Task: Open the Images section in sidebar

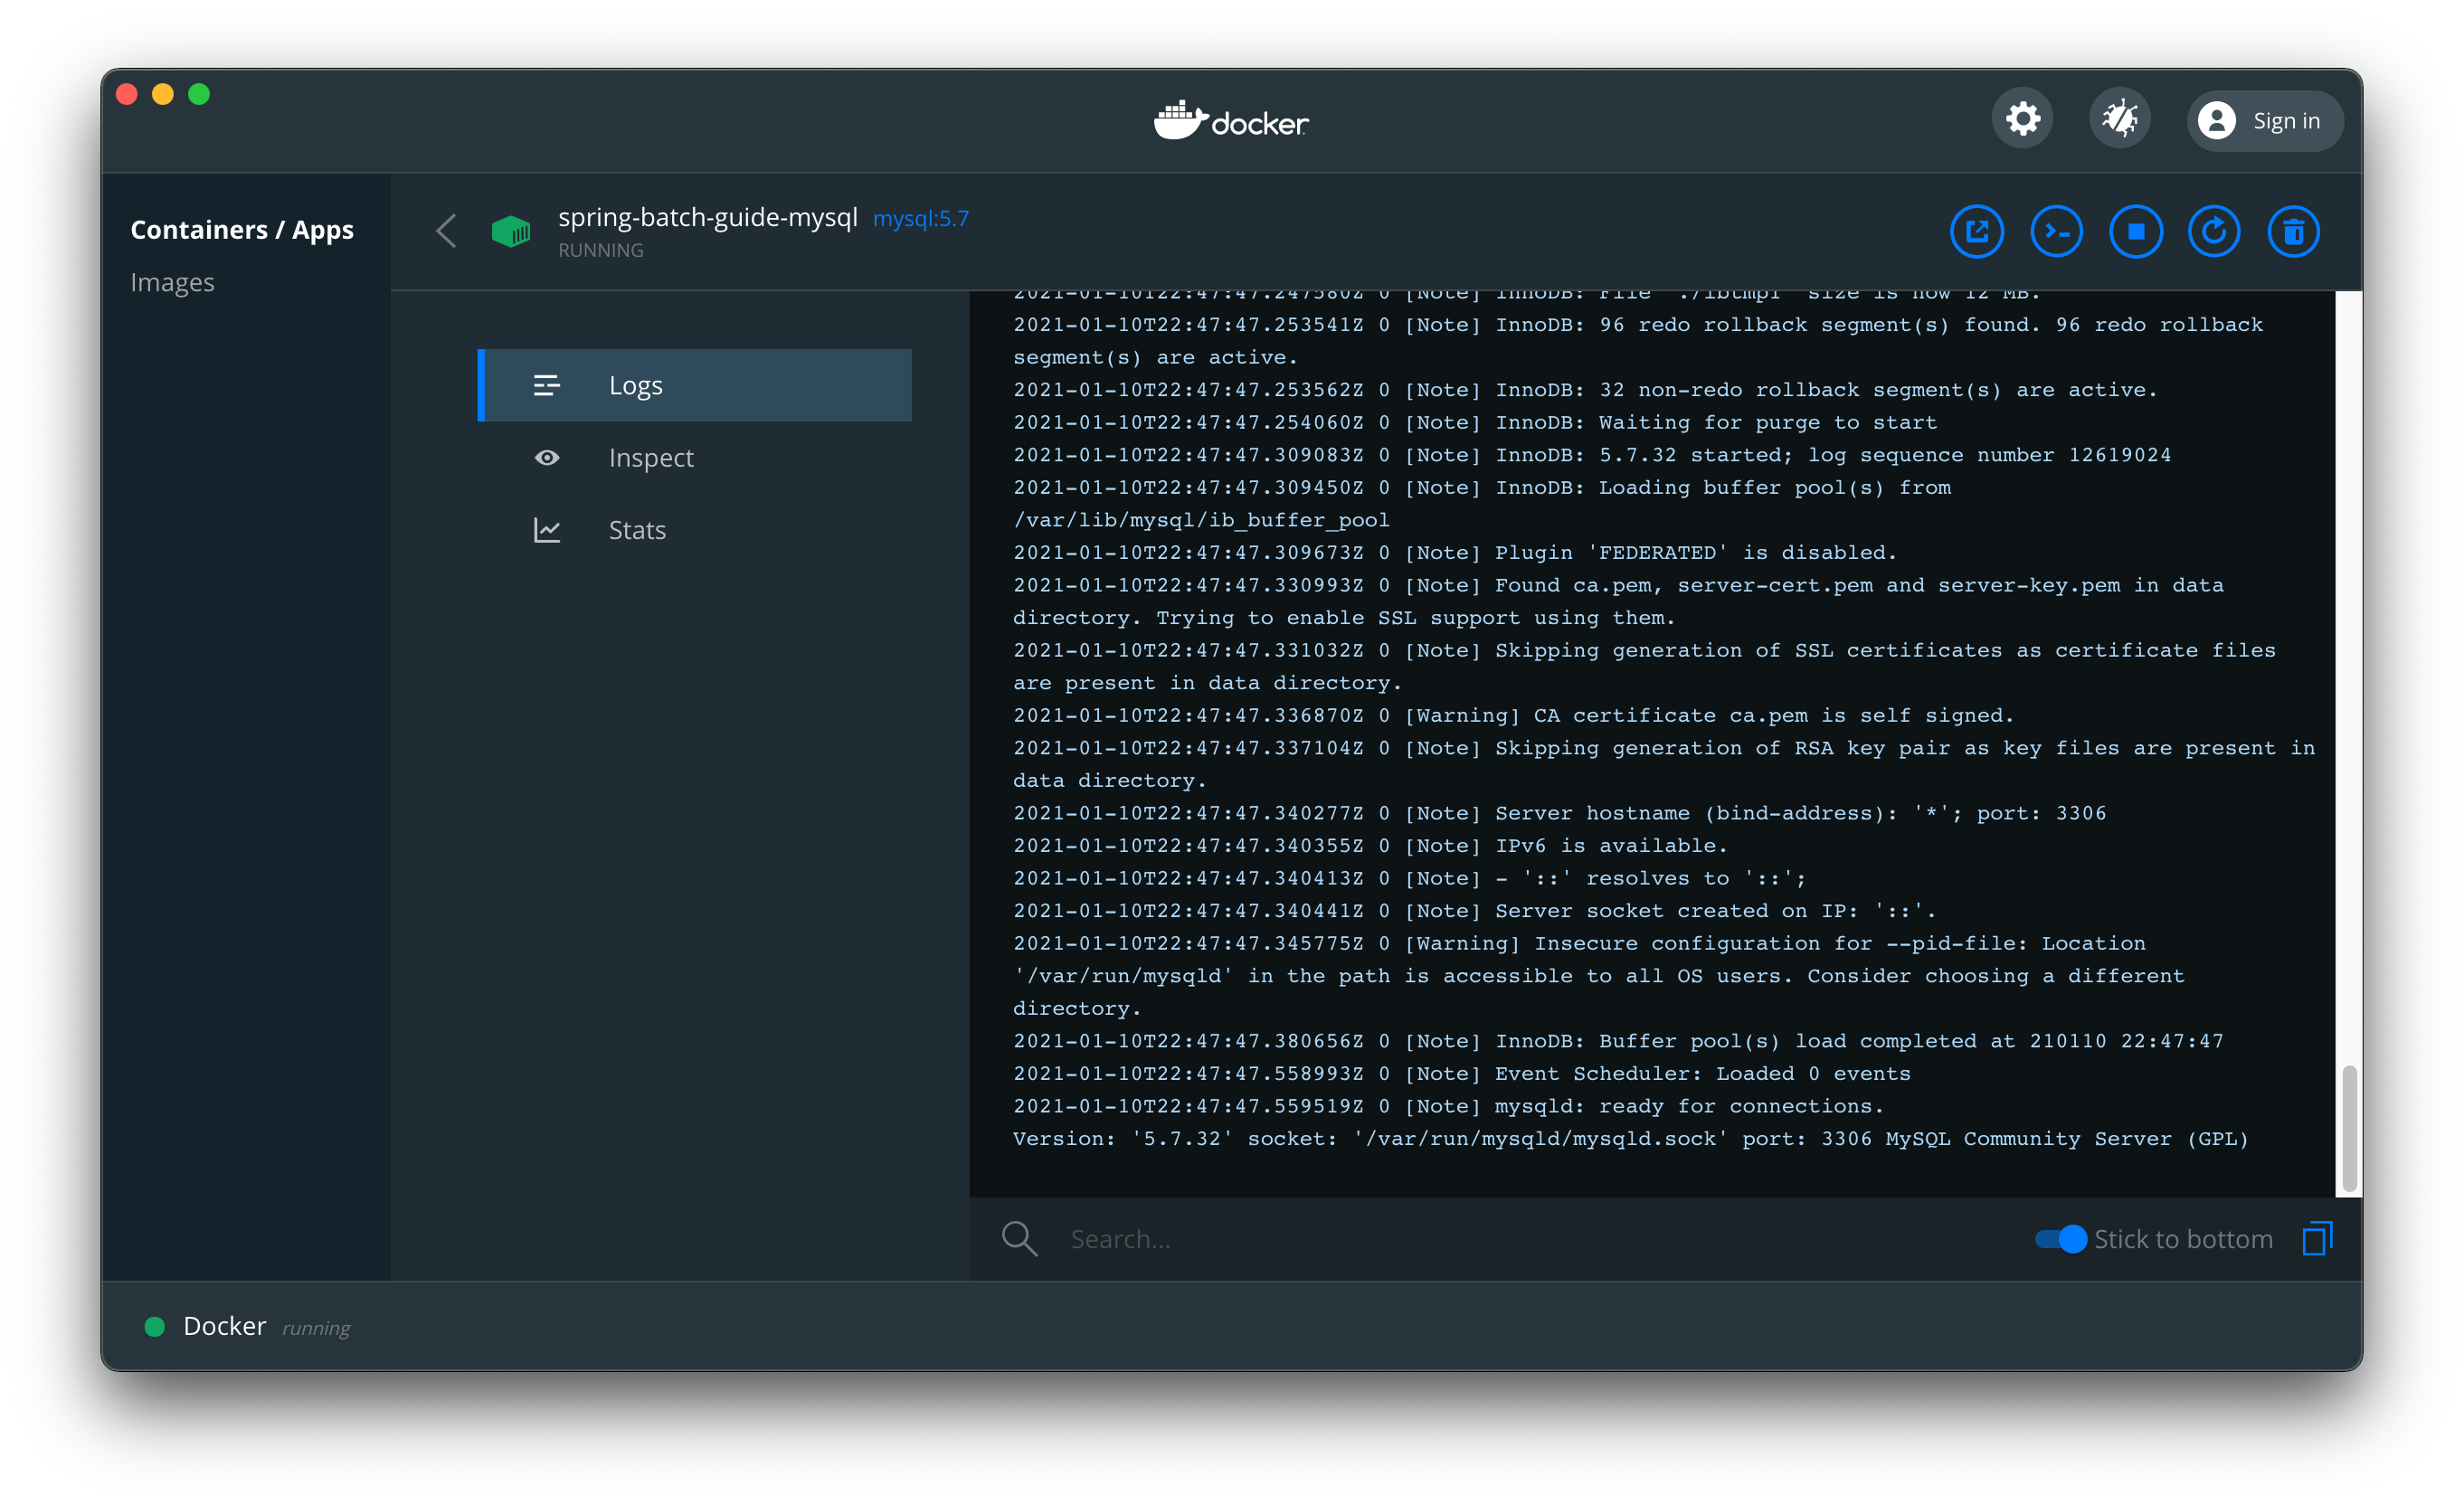Action: coord(172,283)
